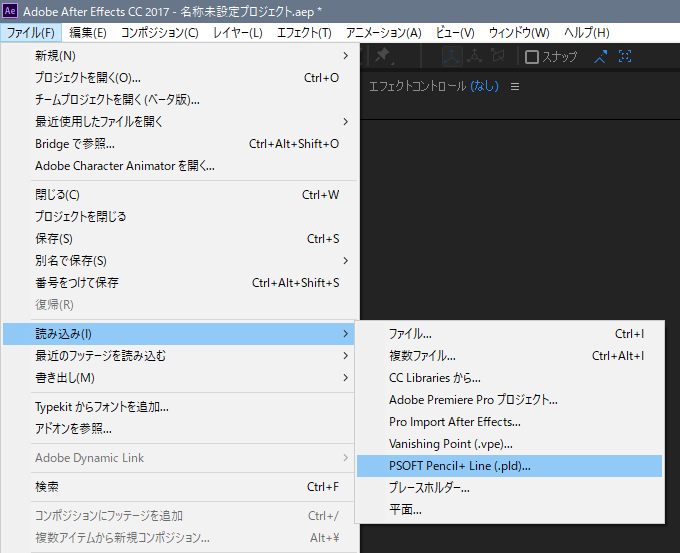Open the Effect Controls panel menu icon
Image resolution: width=680 pixels, height=553 pixels.
[515, 87]
